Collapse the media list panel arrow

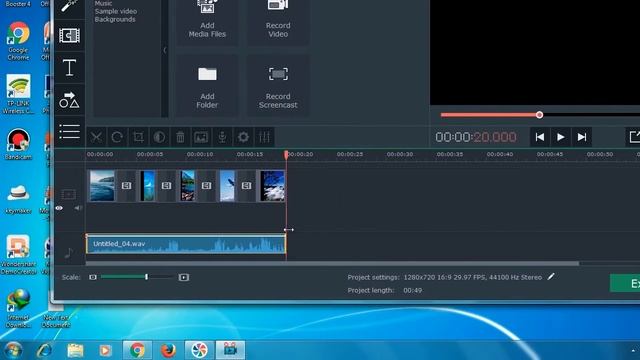[165, 50]
